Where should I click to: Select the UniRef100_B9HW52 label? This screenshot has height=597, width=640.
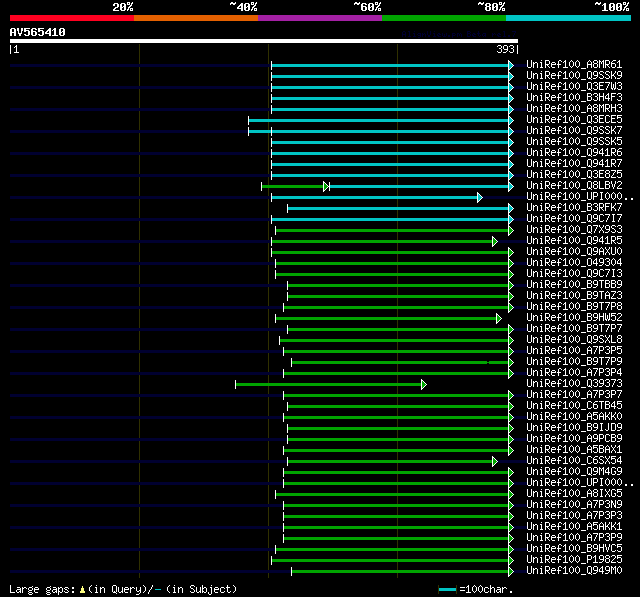click(574, 318)
